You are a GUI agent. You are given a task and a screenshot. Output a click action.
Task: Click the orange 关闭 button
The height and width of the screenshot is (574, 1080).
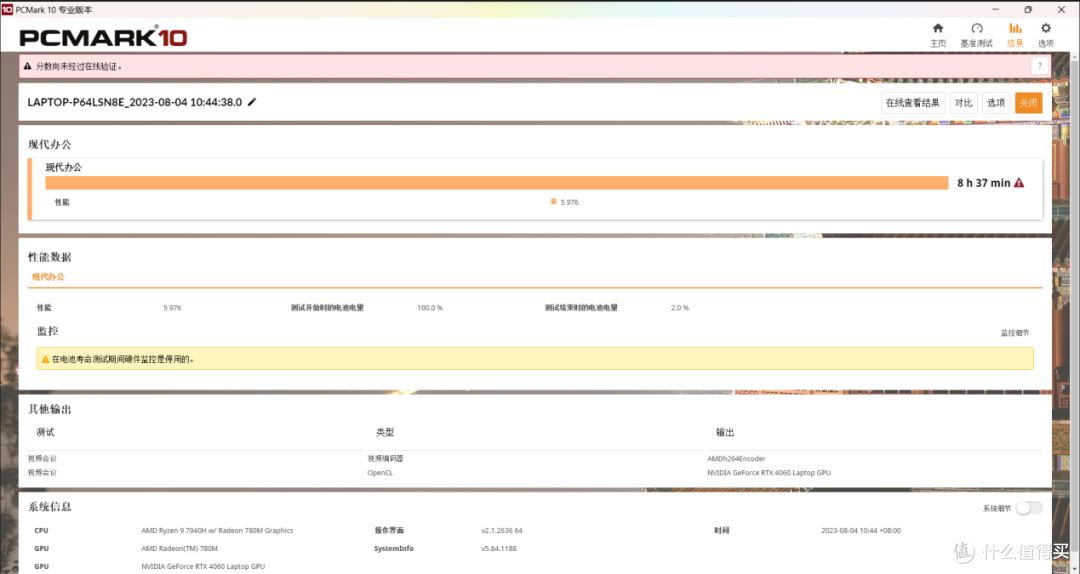(1028, 103)
